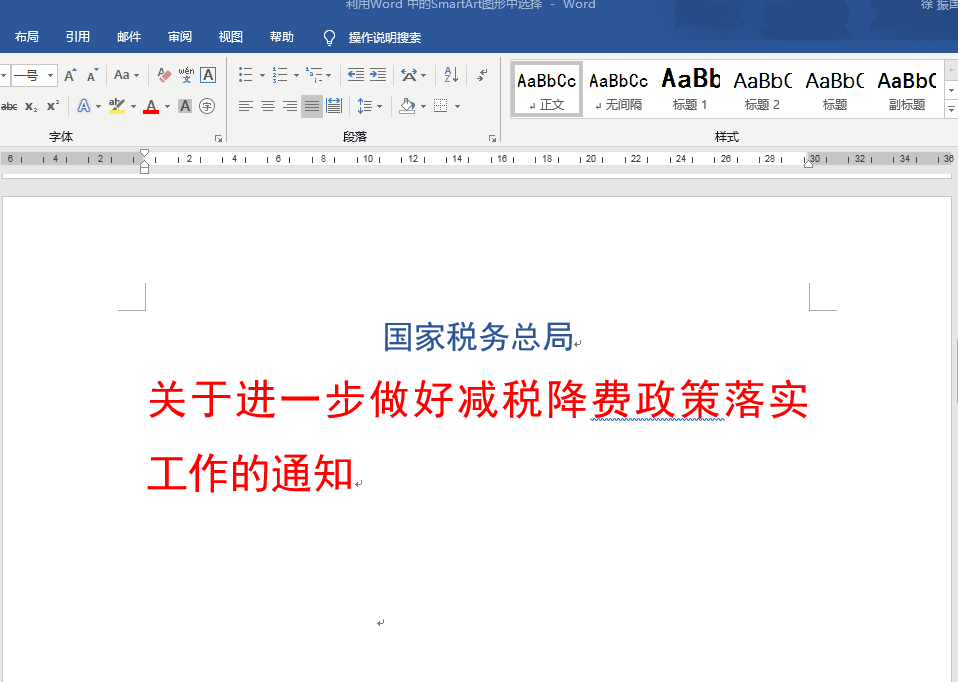Click the scroll-down arrow of the styles gallery
The height and width of the screenshot is (682, 958).
tap(952, 90)
